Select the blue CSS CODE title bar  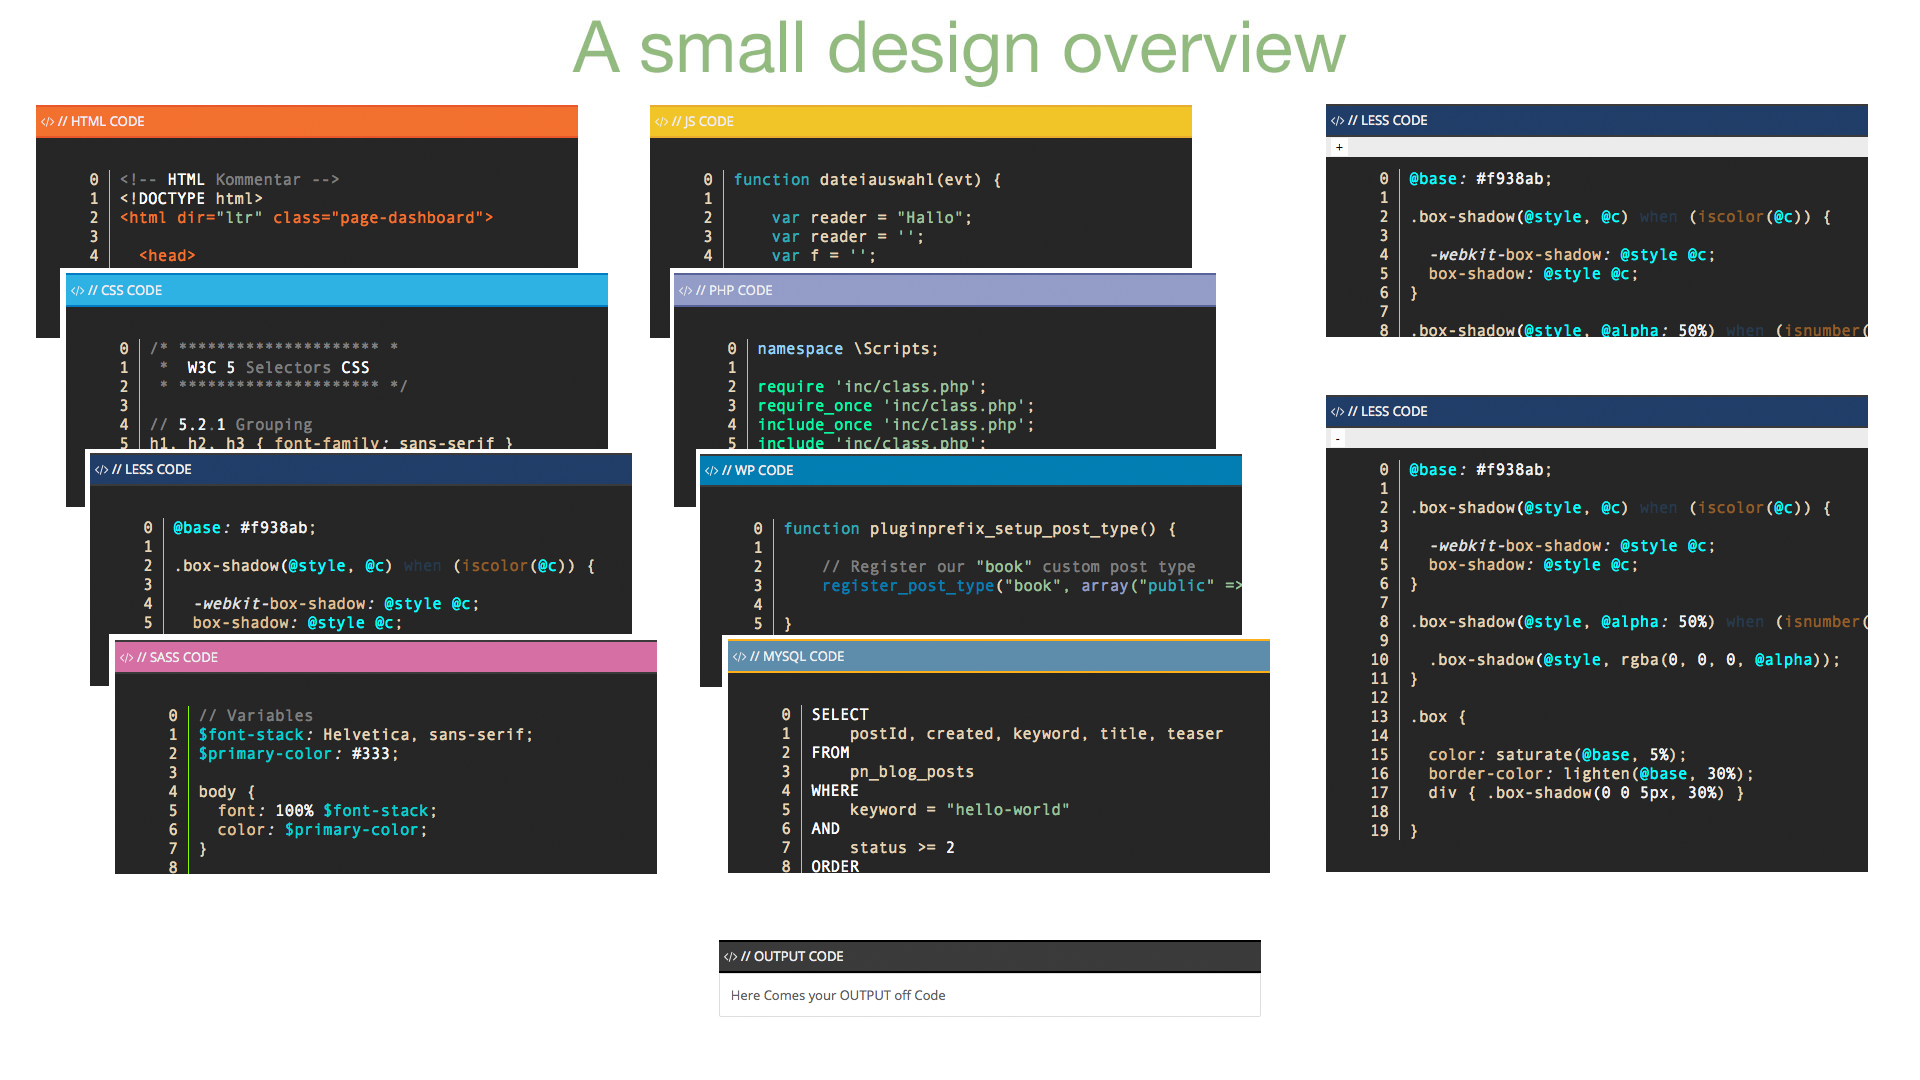pos(337,290)
